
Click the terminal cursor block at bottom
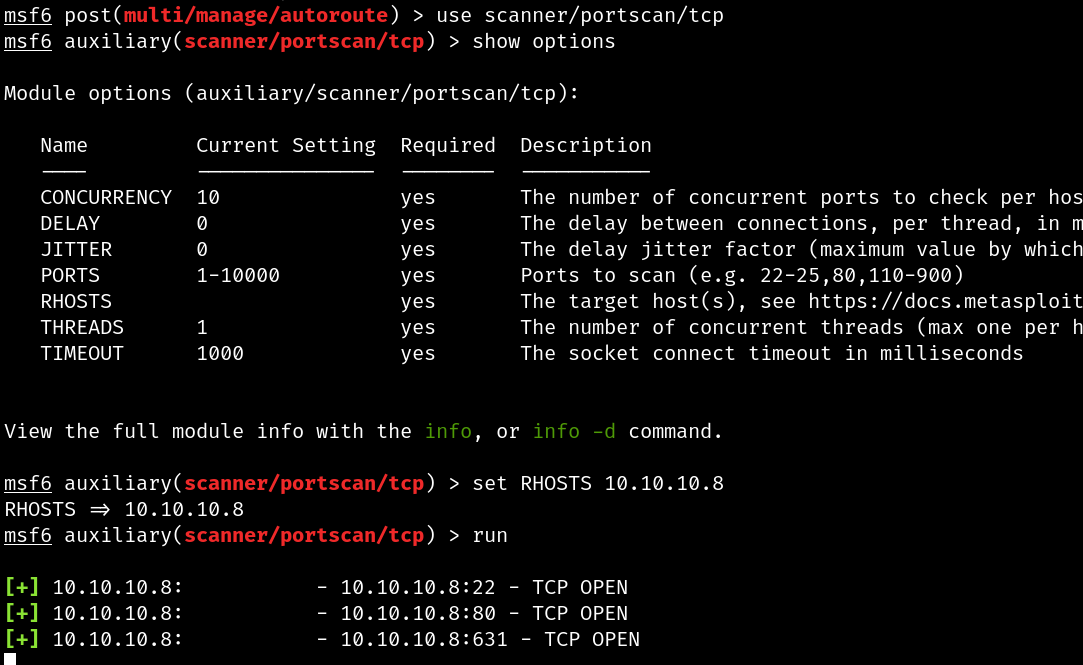10,659
